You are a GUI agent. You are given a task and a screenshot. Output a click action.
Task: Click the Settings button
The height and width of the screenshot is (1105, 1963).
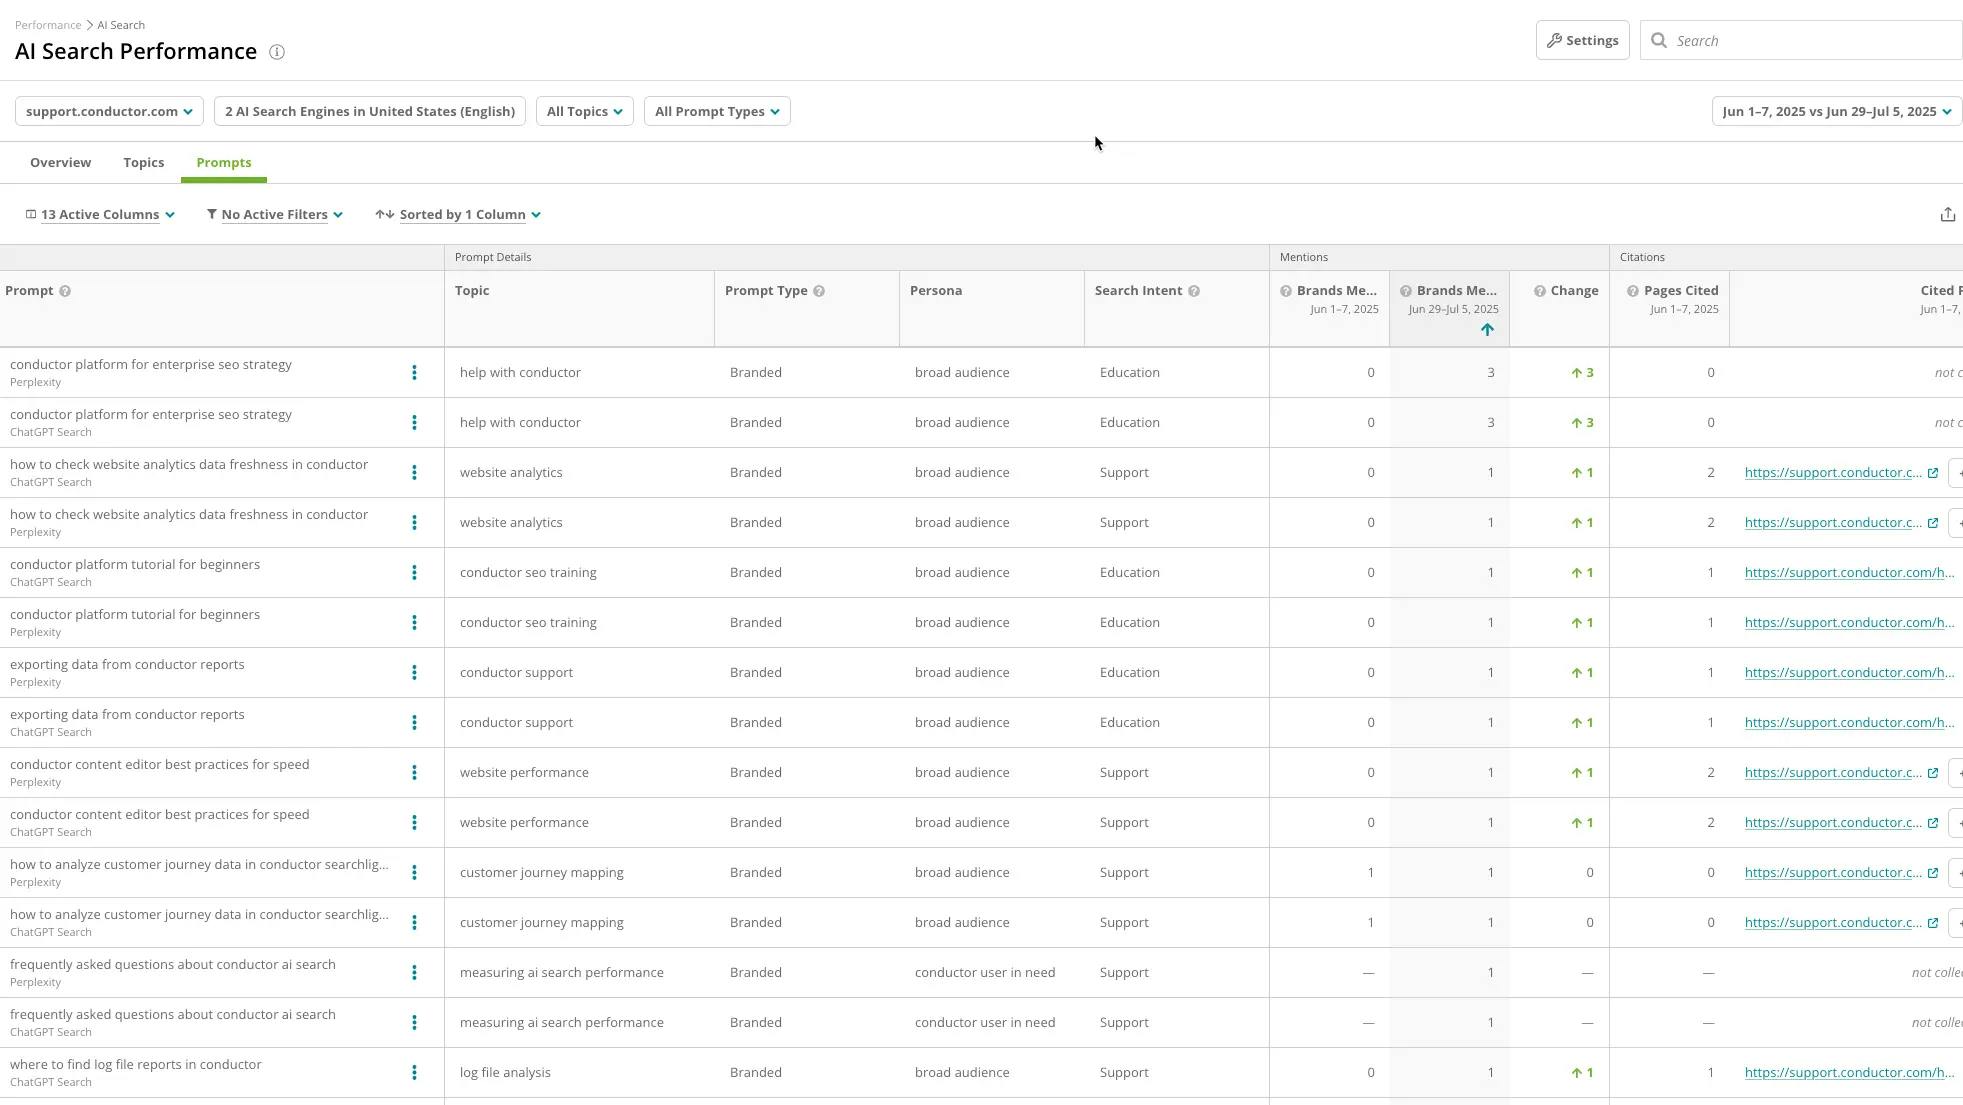[x=1582, y=40]
